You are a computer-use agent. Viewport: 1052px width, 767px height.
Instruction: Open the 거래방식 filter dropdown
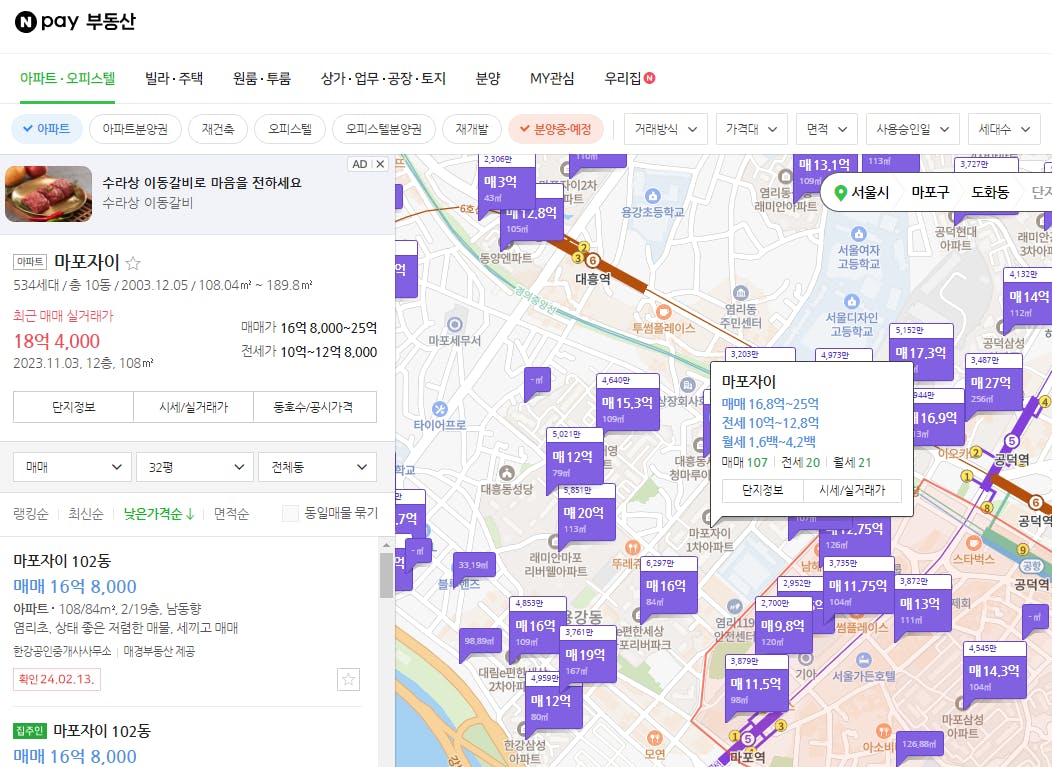pyautogui.click(x=666, y=129)
